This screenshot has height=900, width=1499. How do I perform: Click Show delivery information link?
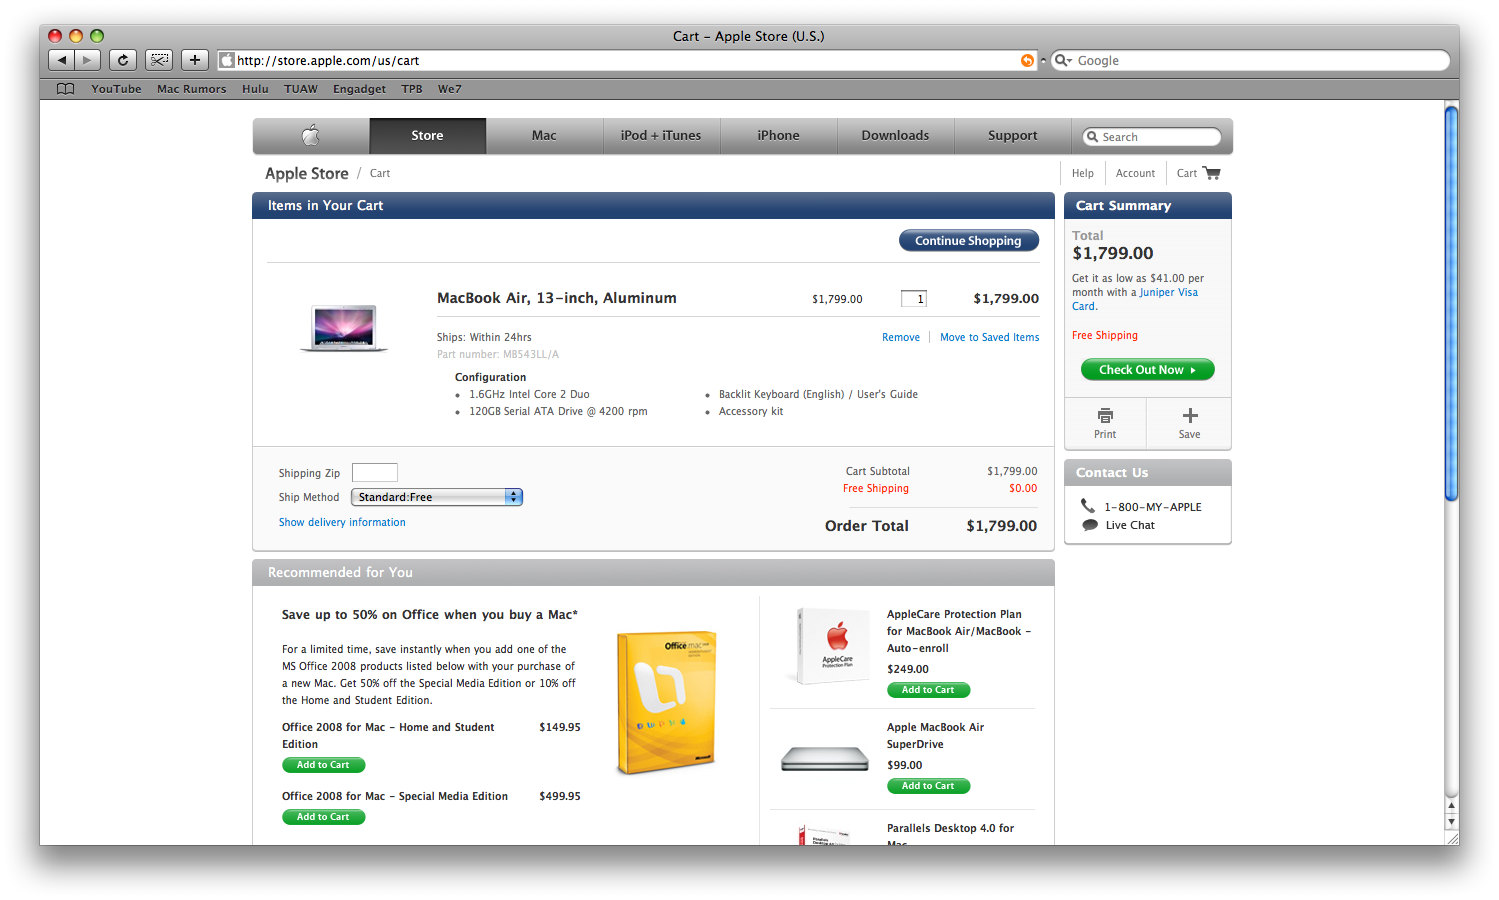click(342, 522)
